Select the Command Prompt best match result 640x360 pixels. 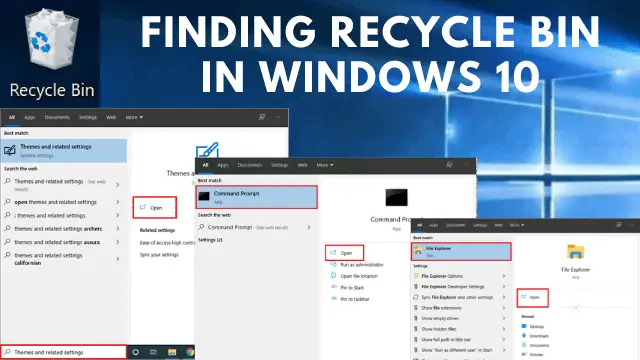(256, 197)
